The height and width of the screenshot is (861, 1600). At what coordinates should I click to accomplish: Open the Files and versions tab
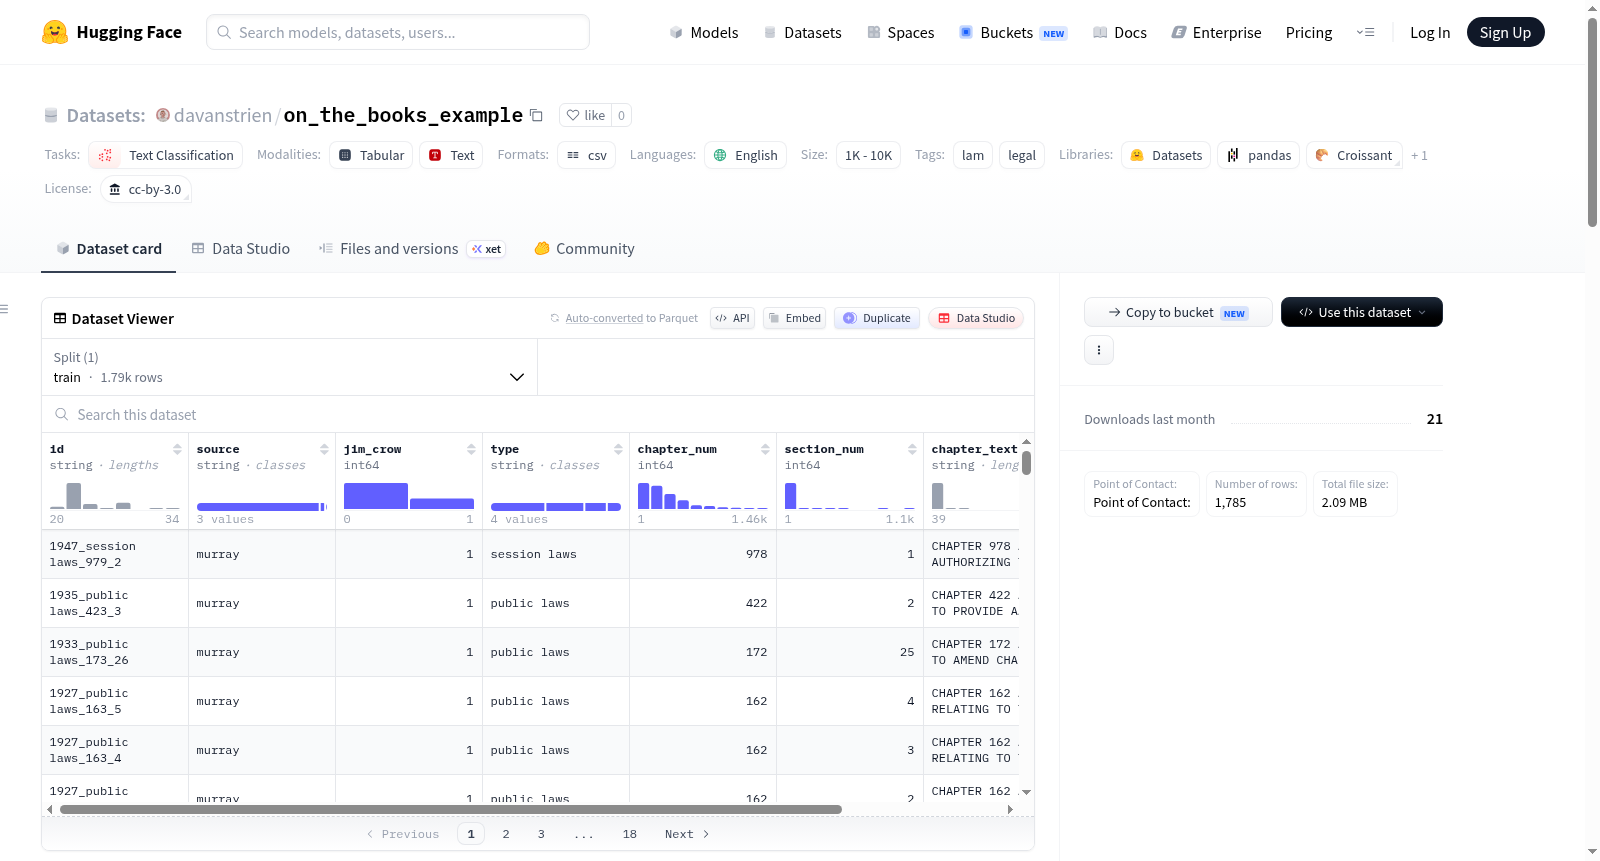coord(399,249)
